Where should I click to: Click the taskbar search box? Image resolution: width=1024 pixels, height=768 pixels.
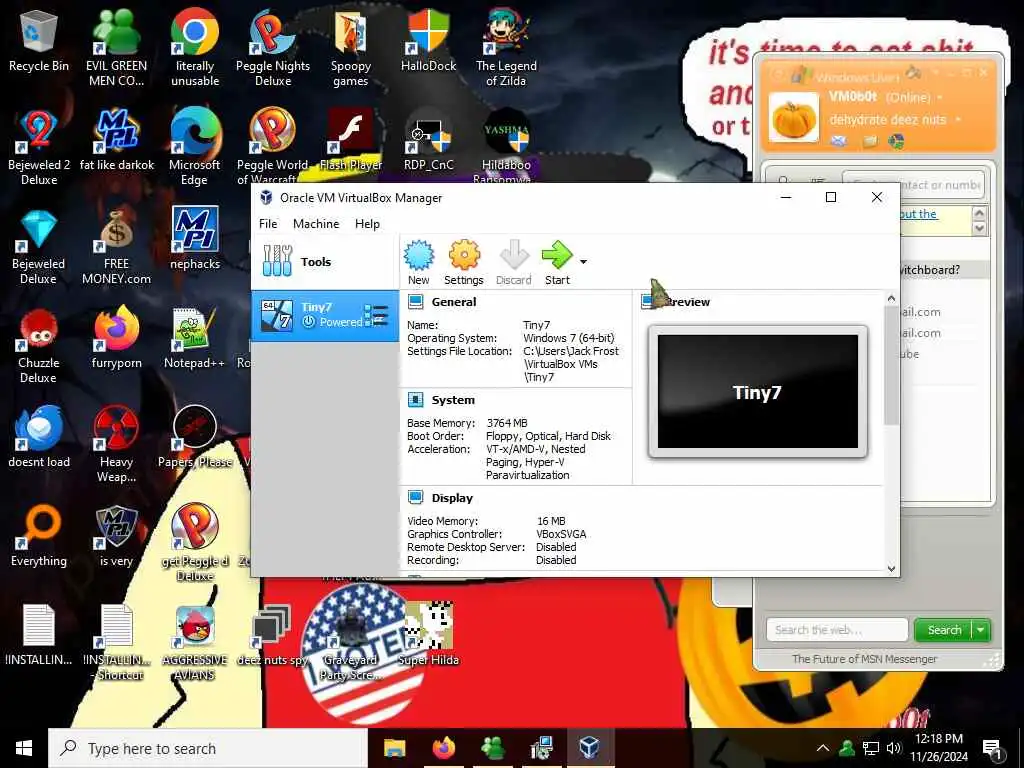(x=208, y=748)
